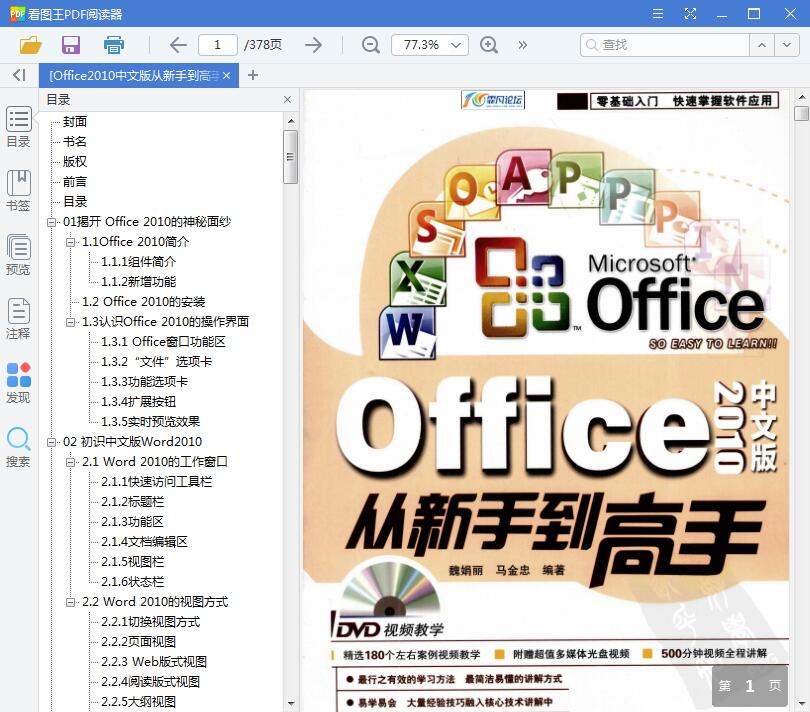Collapse the 2.1 Word 2010的工作窗口 section
Image resolution: width=810 pixels, height=712 pixels.
point(70,462)
